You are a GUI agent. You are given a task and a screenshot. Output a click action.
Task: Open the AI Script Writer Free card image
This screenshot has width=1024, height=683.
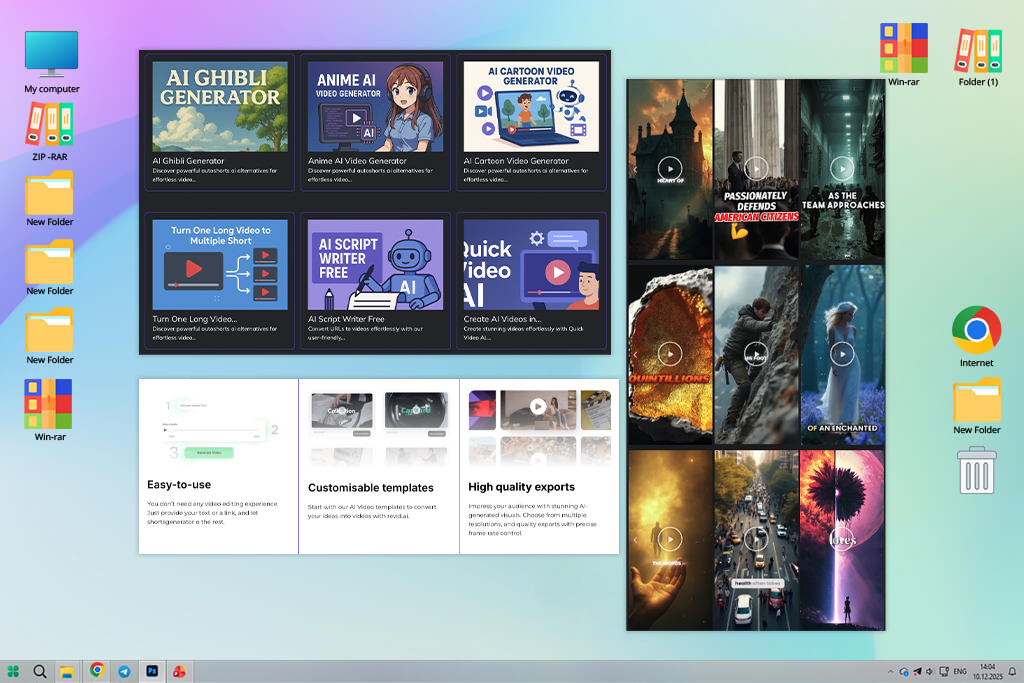pyautogui.click(x=376, y=264)
